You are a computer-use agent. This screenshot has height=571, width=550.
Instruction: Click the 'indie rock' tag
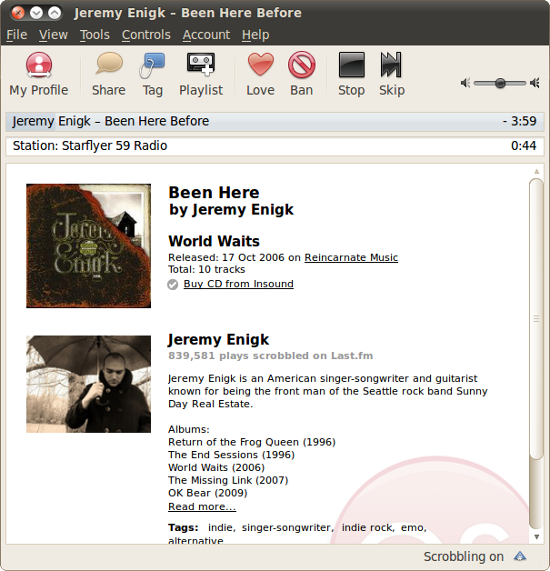coord(368,528)
